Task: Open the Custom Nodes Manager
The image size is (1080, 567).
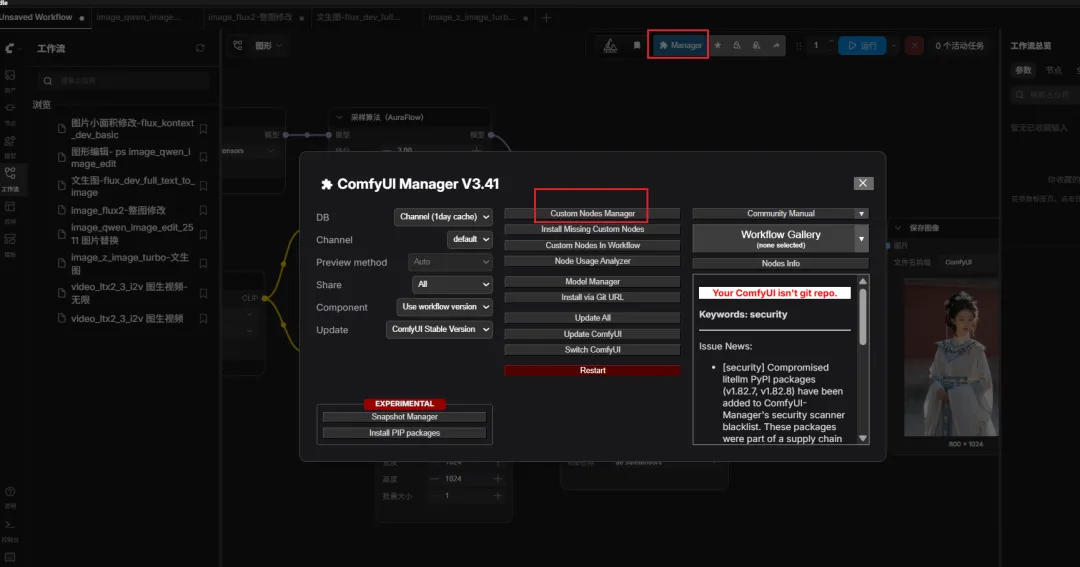Action: tap(592, 214)
